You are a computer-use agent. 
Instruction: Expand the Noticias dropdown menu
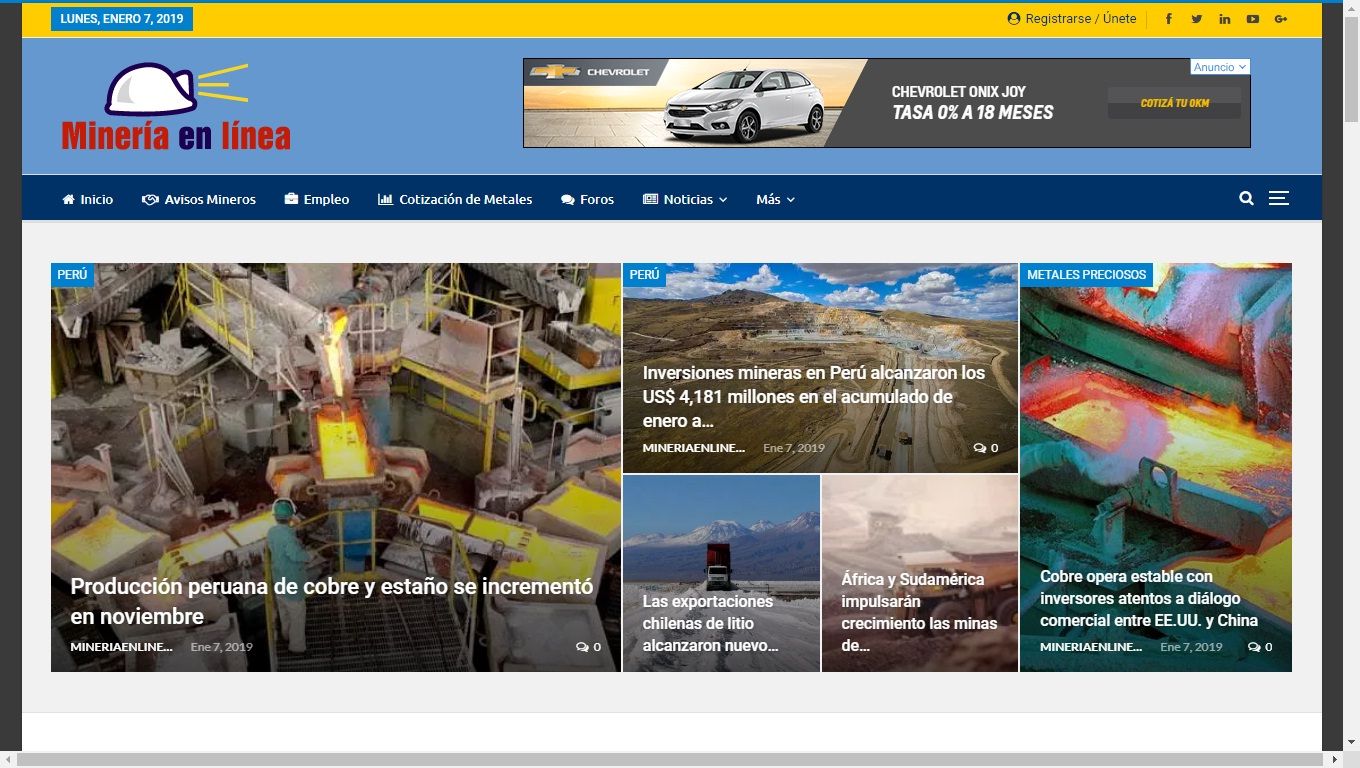[685, 199]
